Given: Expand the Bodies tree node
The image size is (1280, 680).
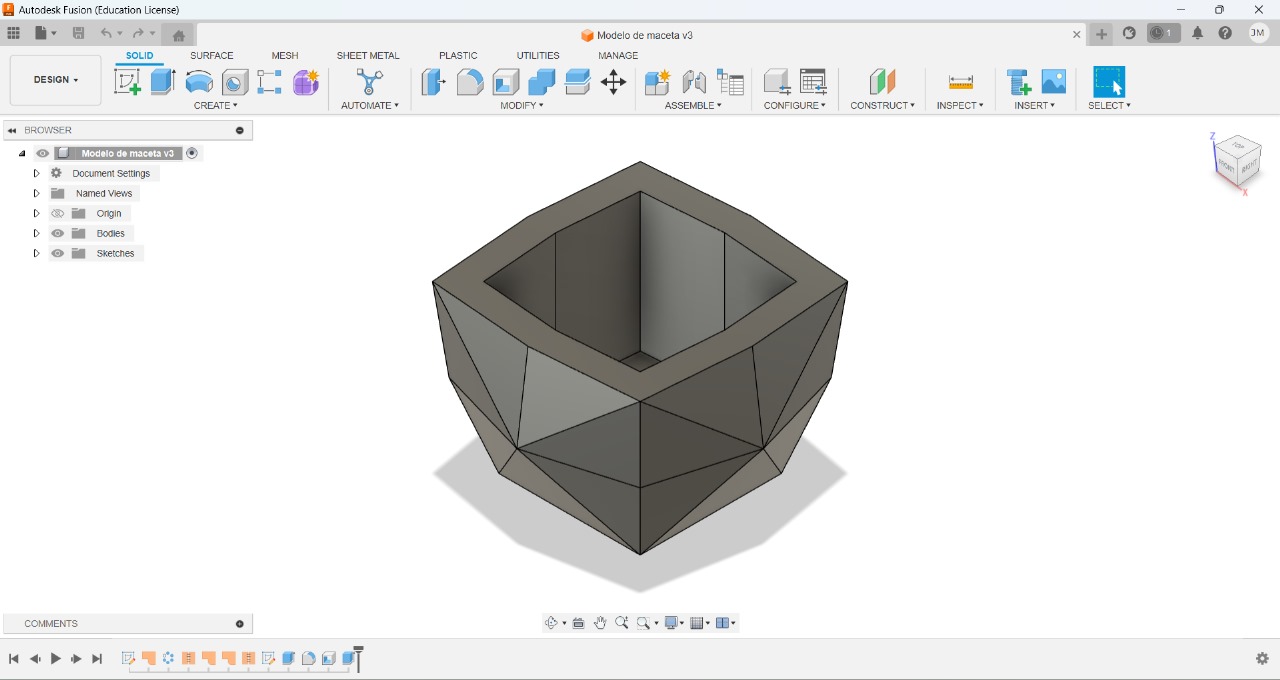Looking at the screenshot, I should (36, 234).
